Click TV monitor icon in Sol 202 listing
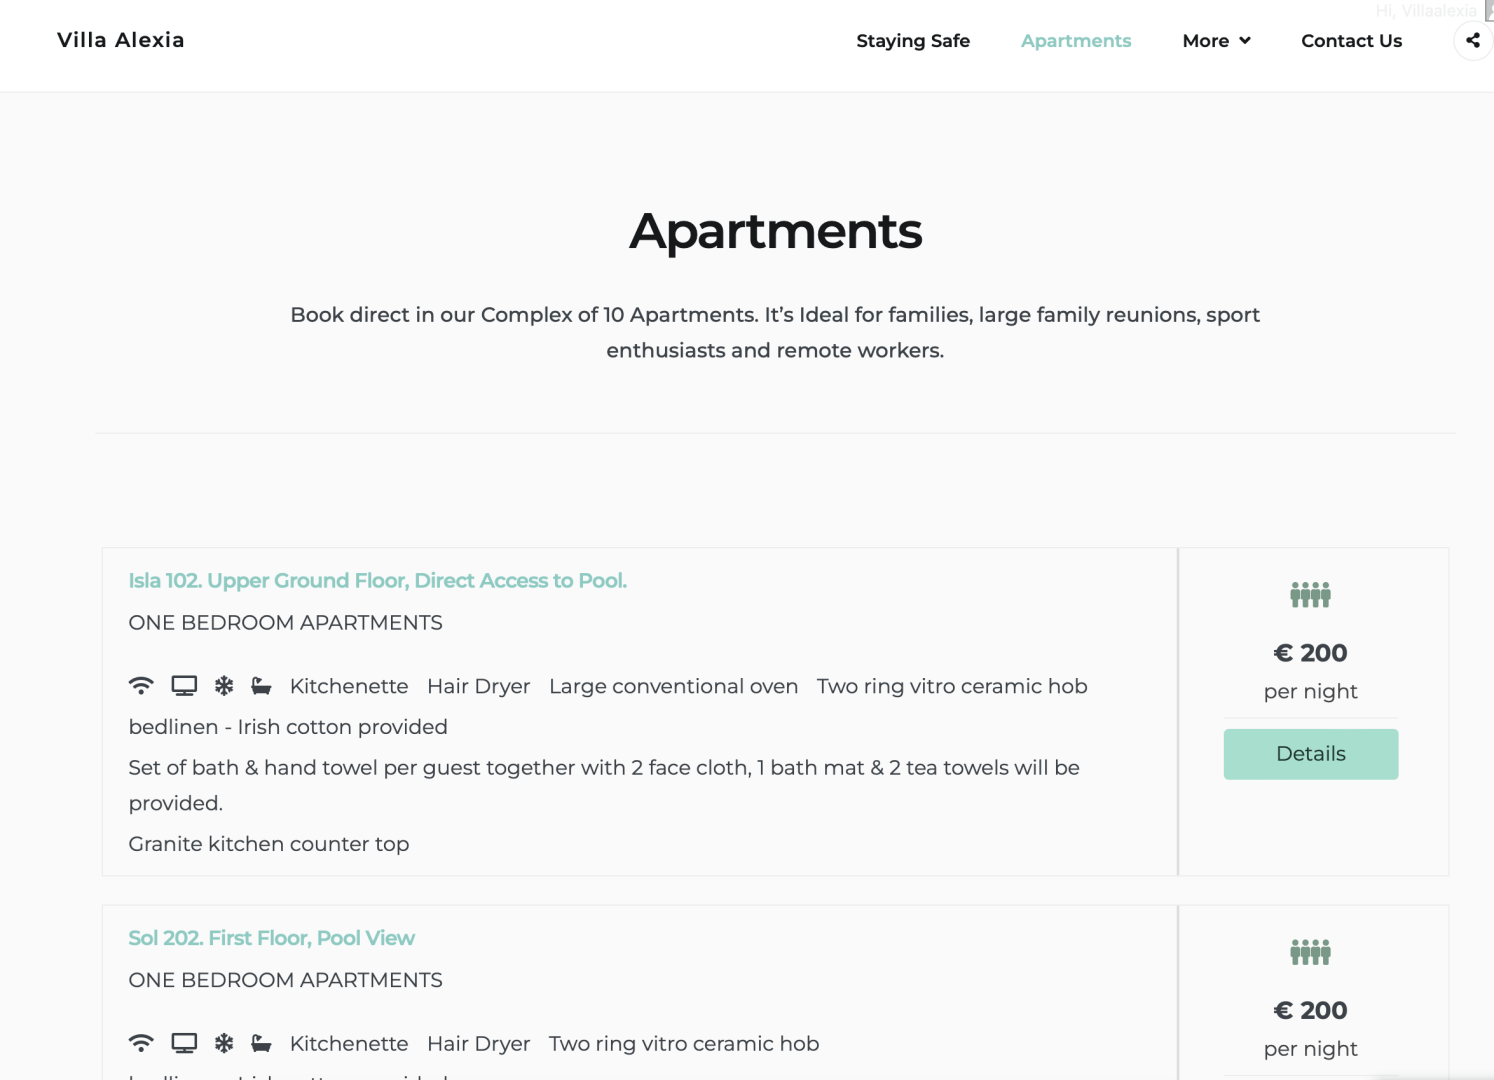This screenshot has height=1080, width=1494. (x=184, y=1043)
